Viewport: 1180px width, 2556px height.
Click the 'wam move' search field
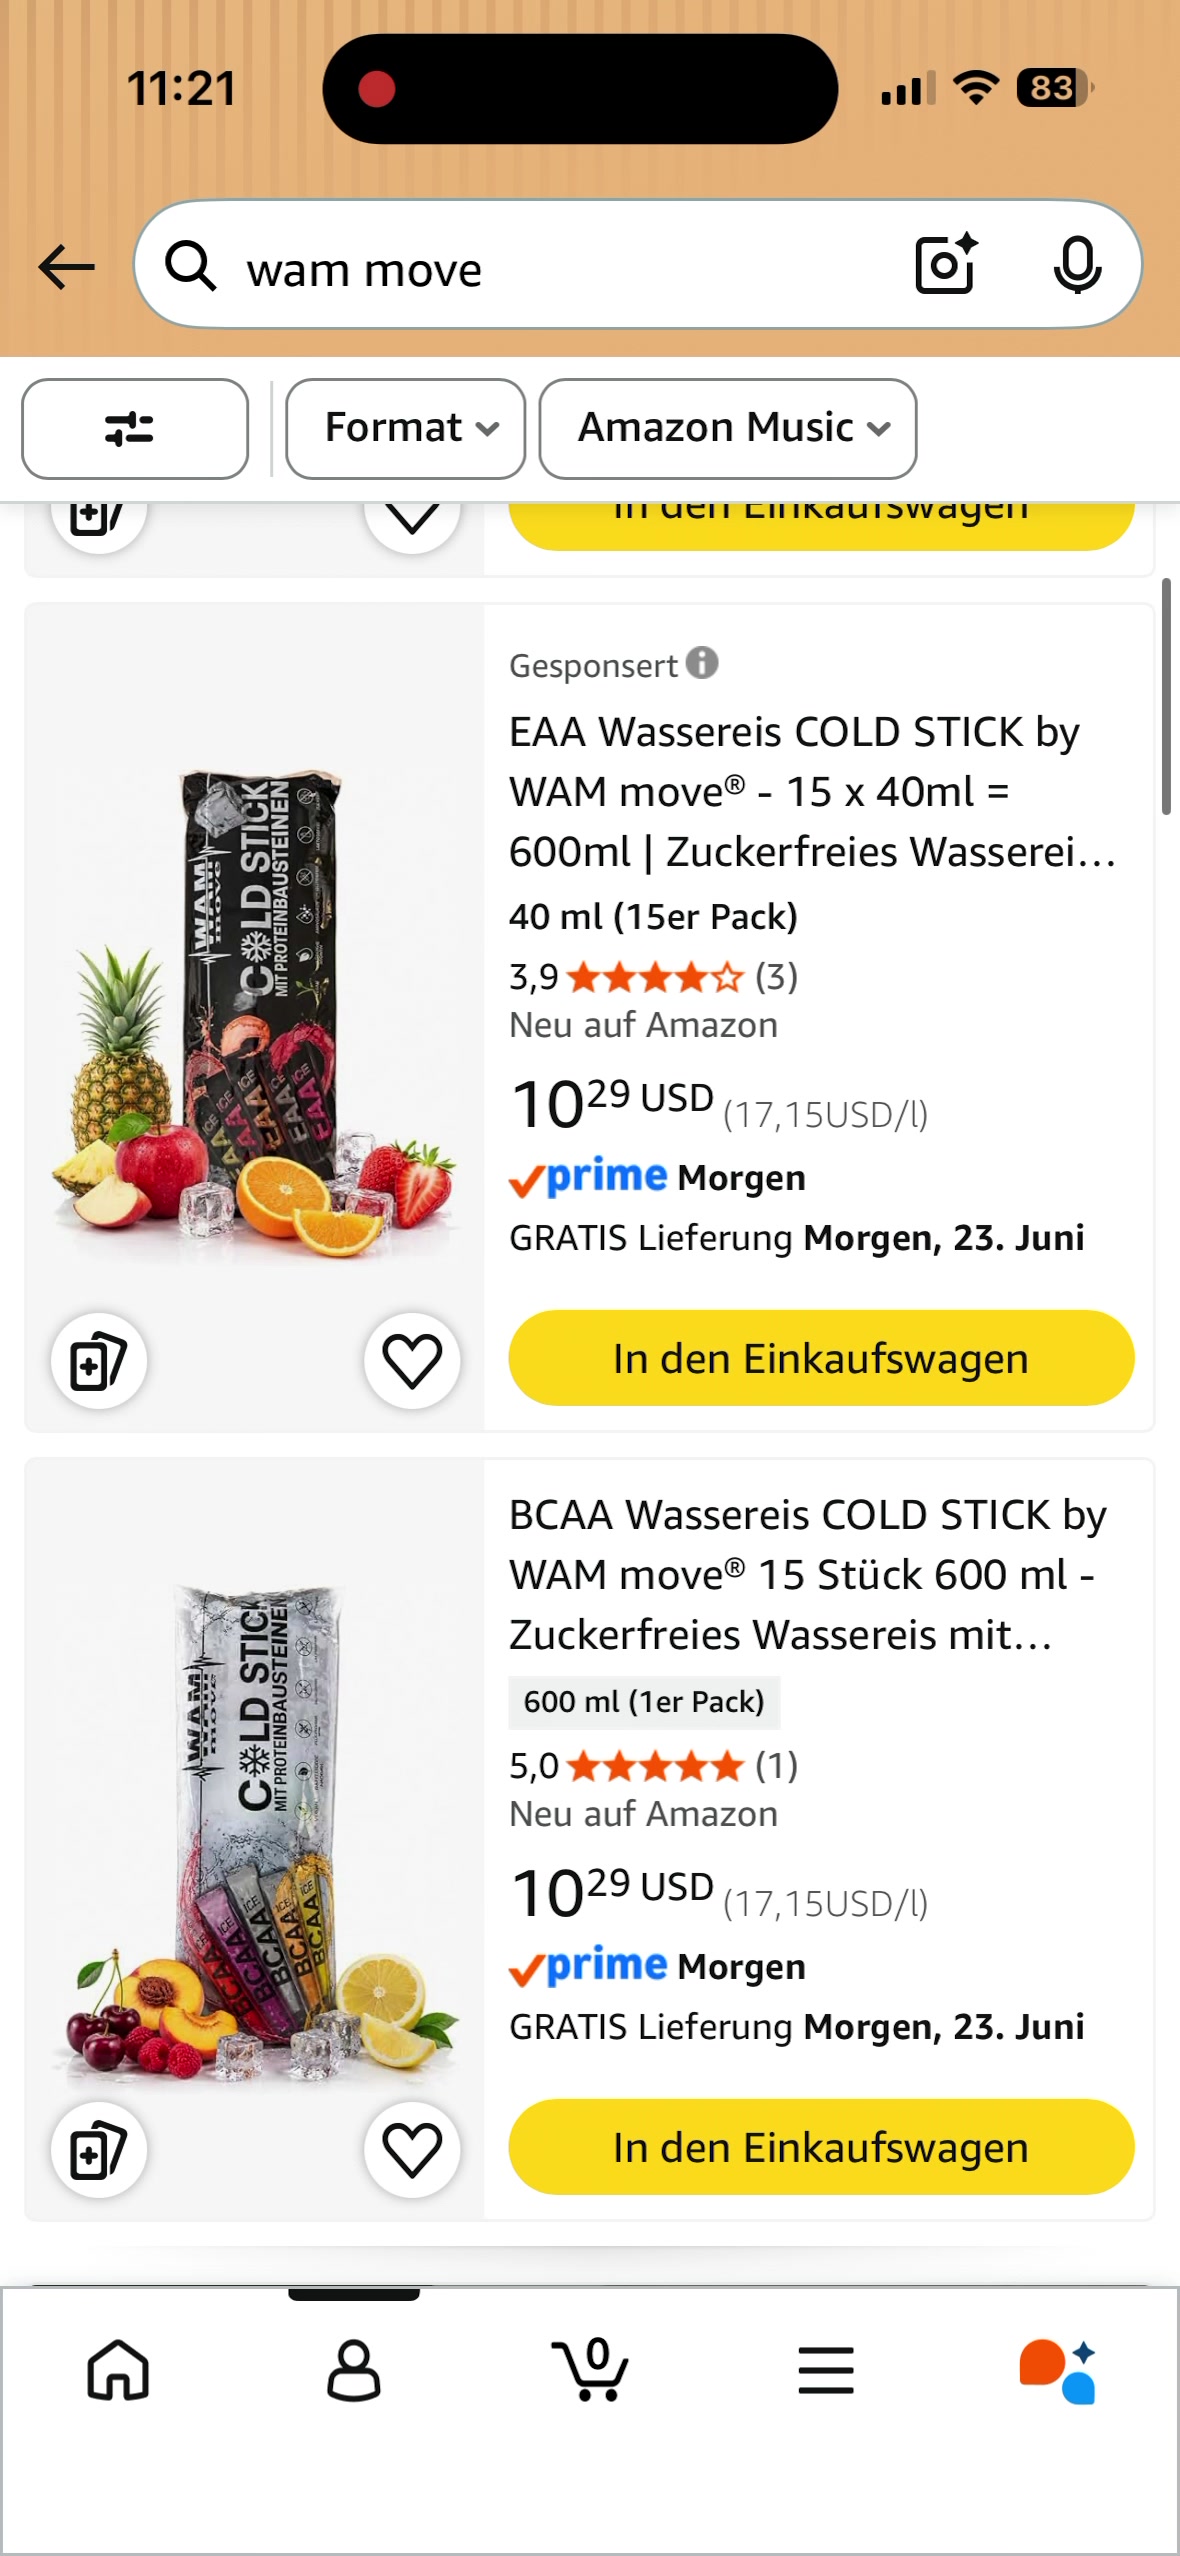tap(560, 267)
